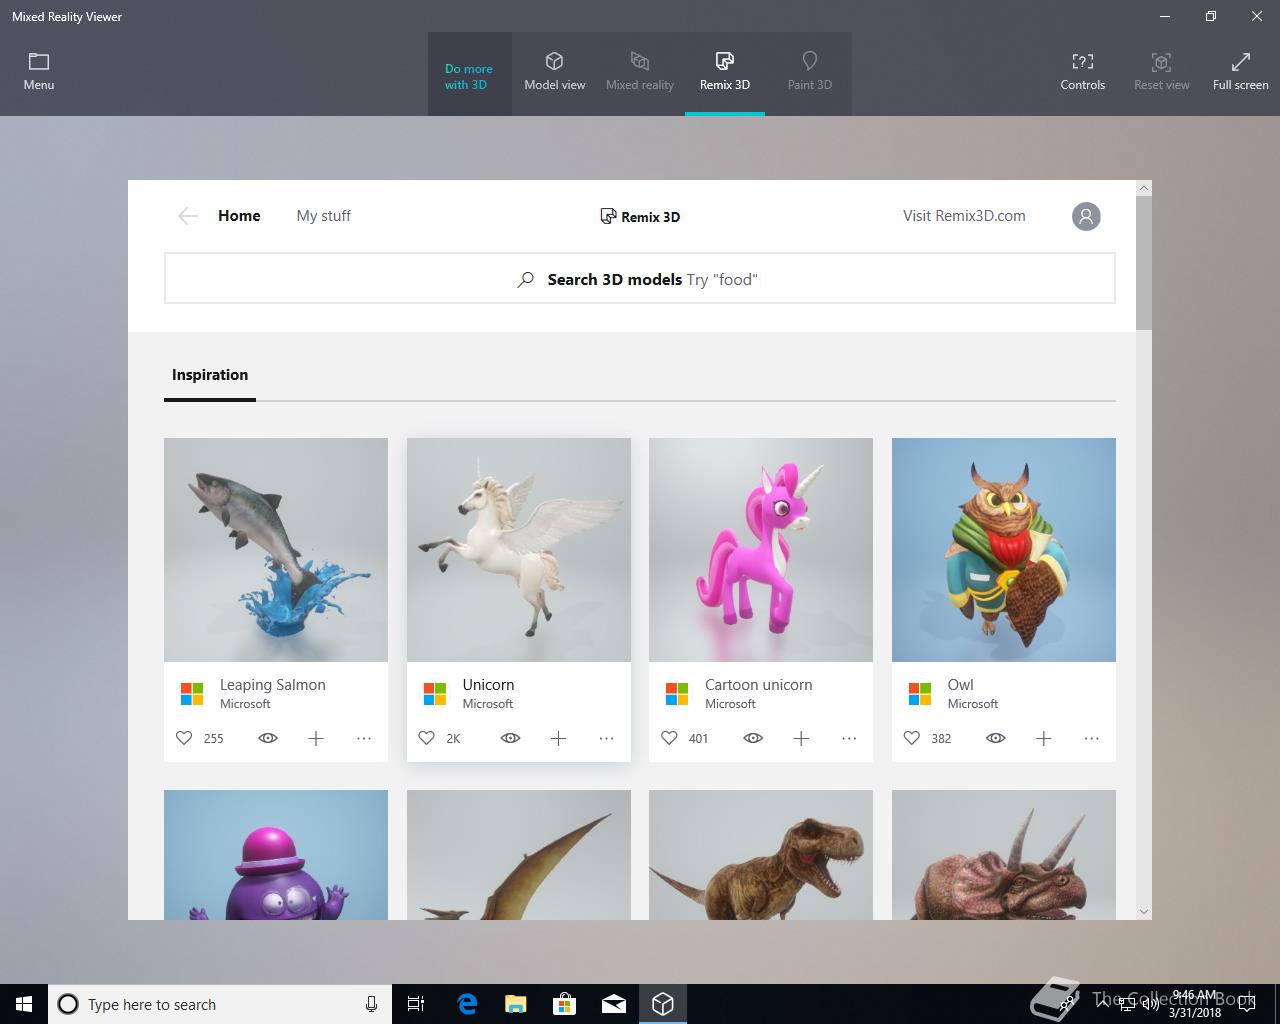1280x1024 pixels.
Task: Like the Owl model
Action: tap(912, 738)
